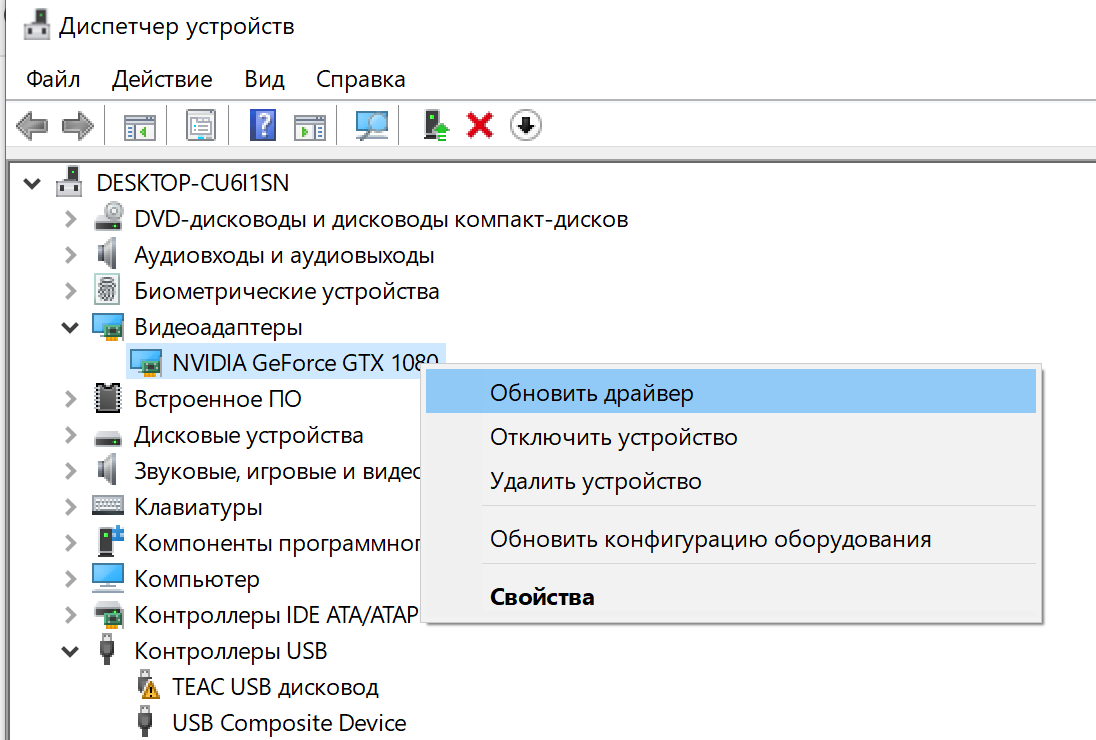This screenshot has width=1096, height=740.
Task: Expand the Звуковые, игровые category
Action: (x=71, y=471)
